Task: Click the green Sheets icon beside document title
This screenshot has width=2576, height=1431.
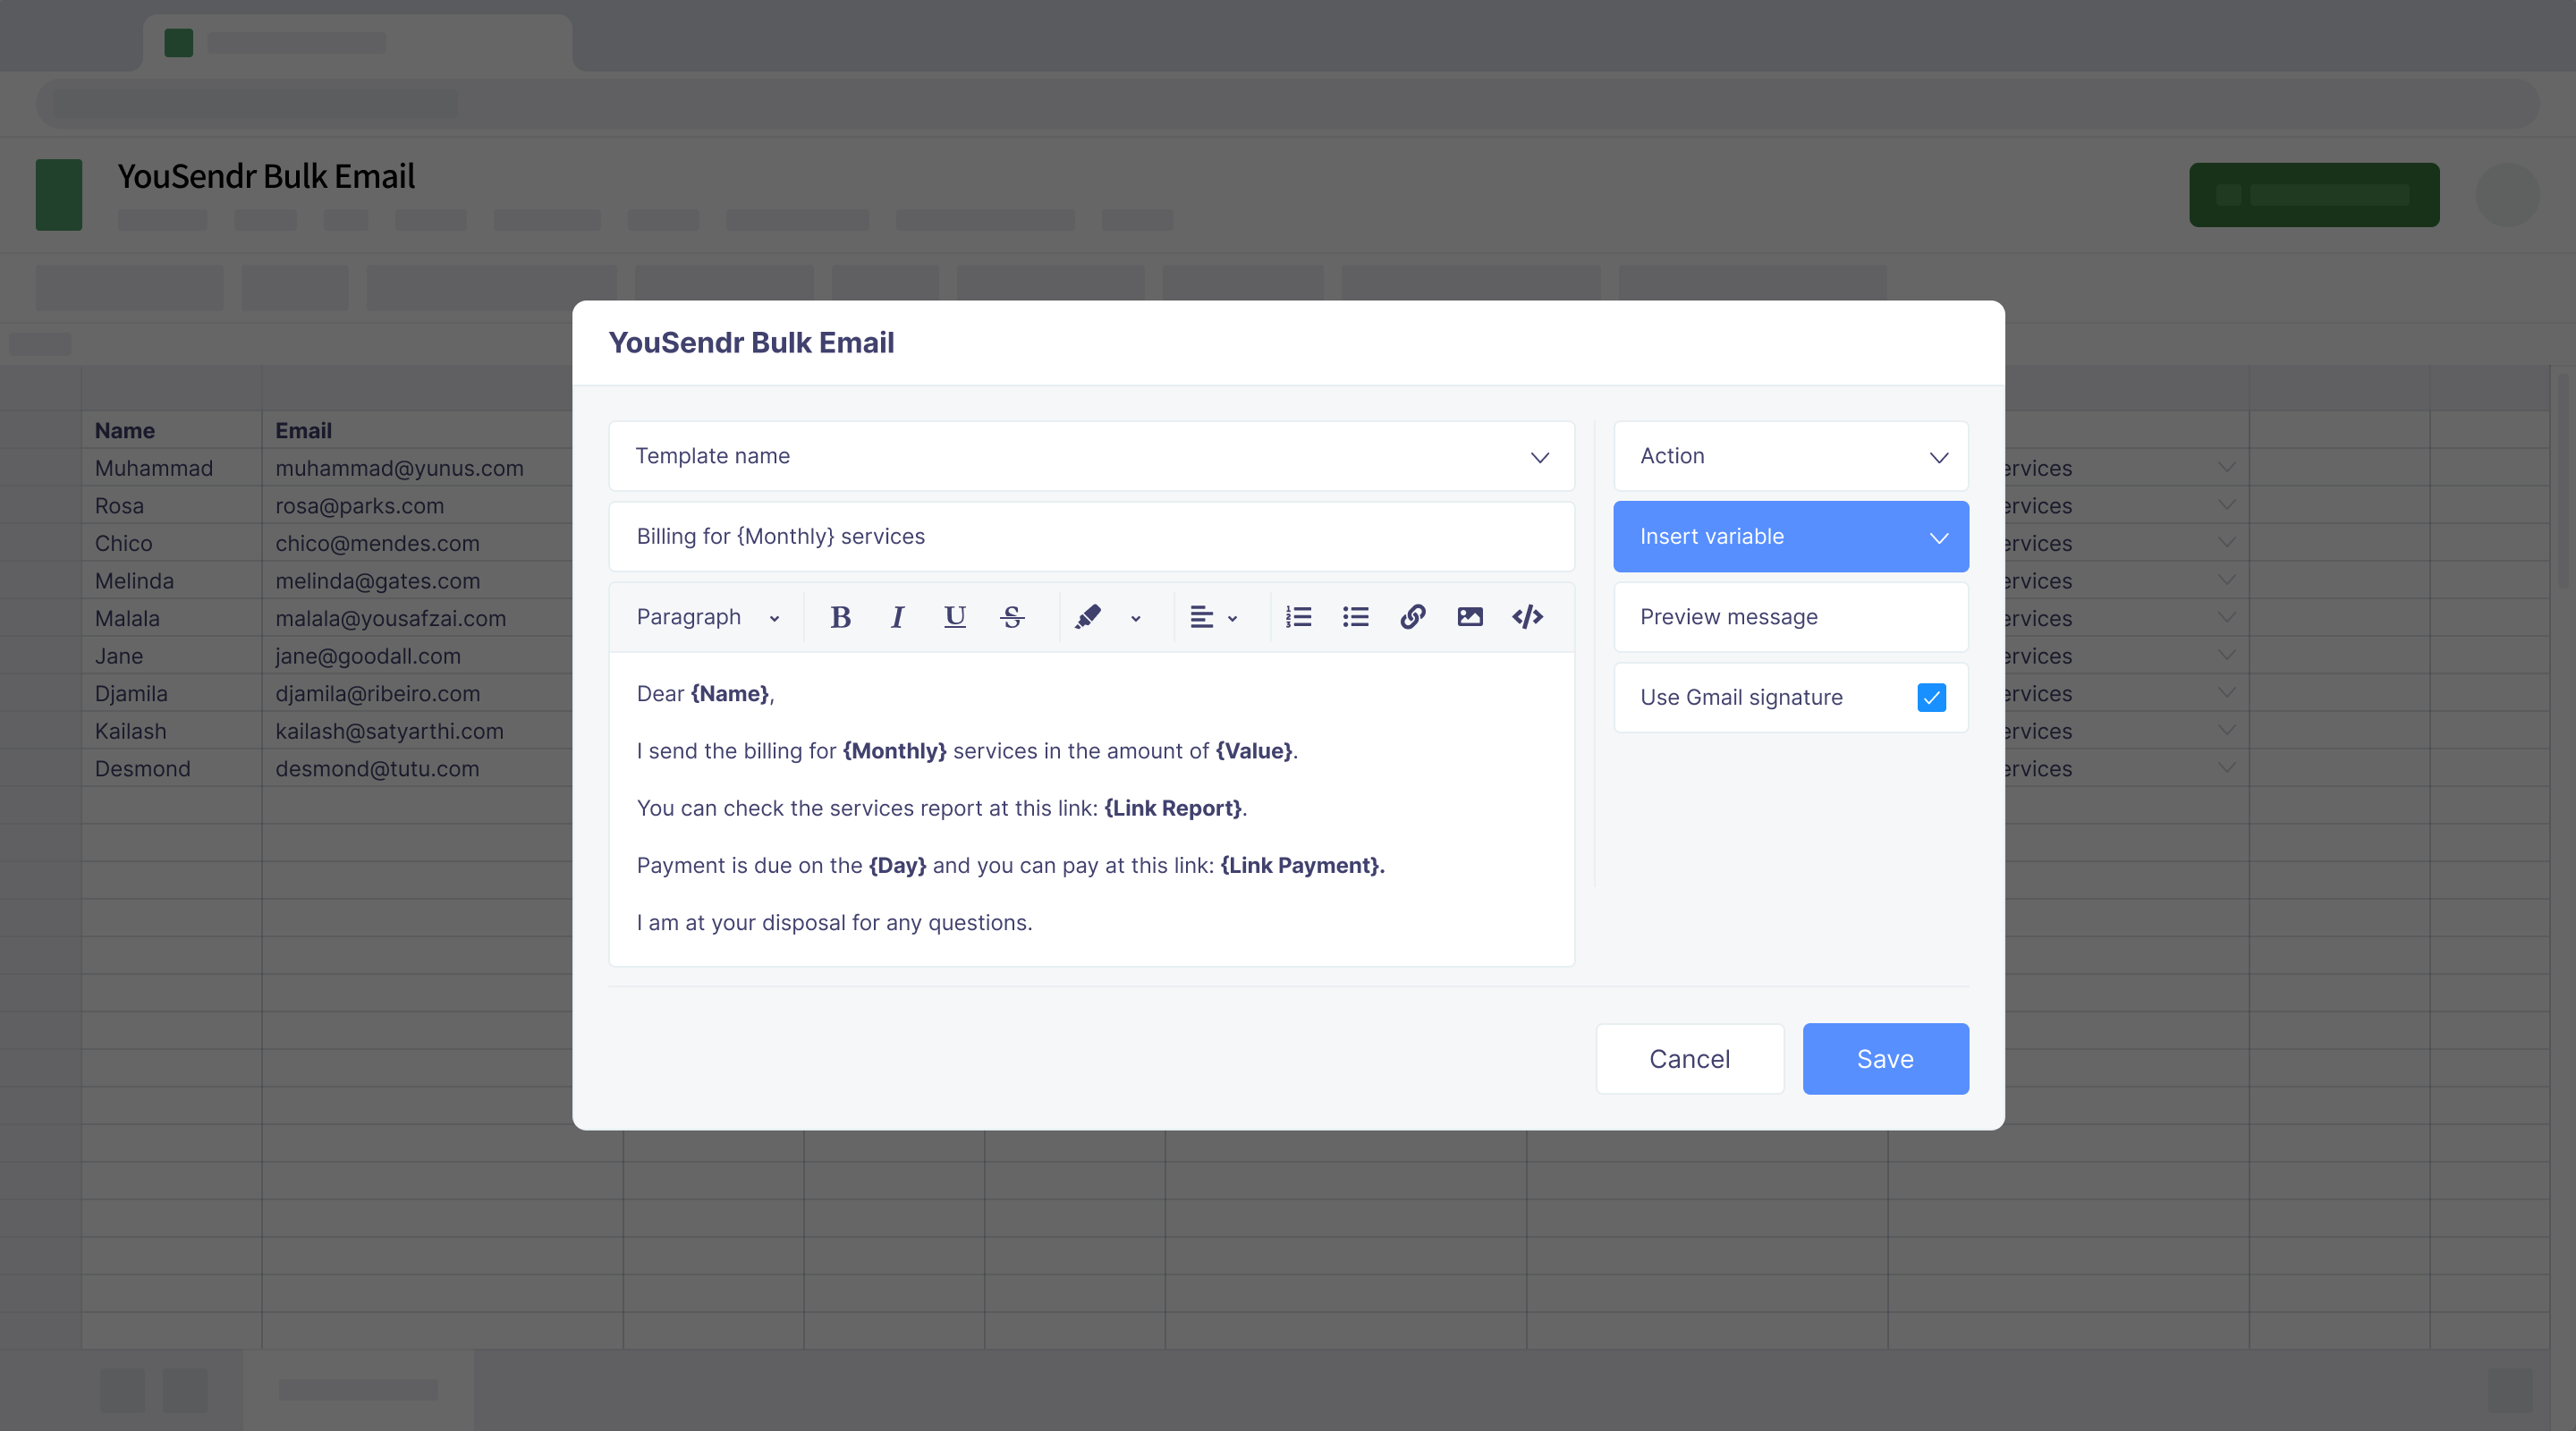Action: [x=59, y=195]
